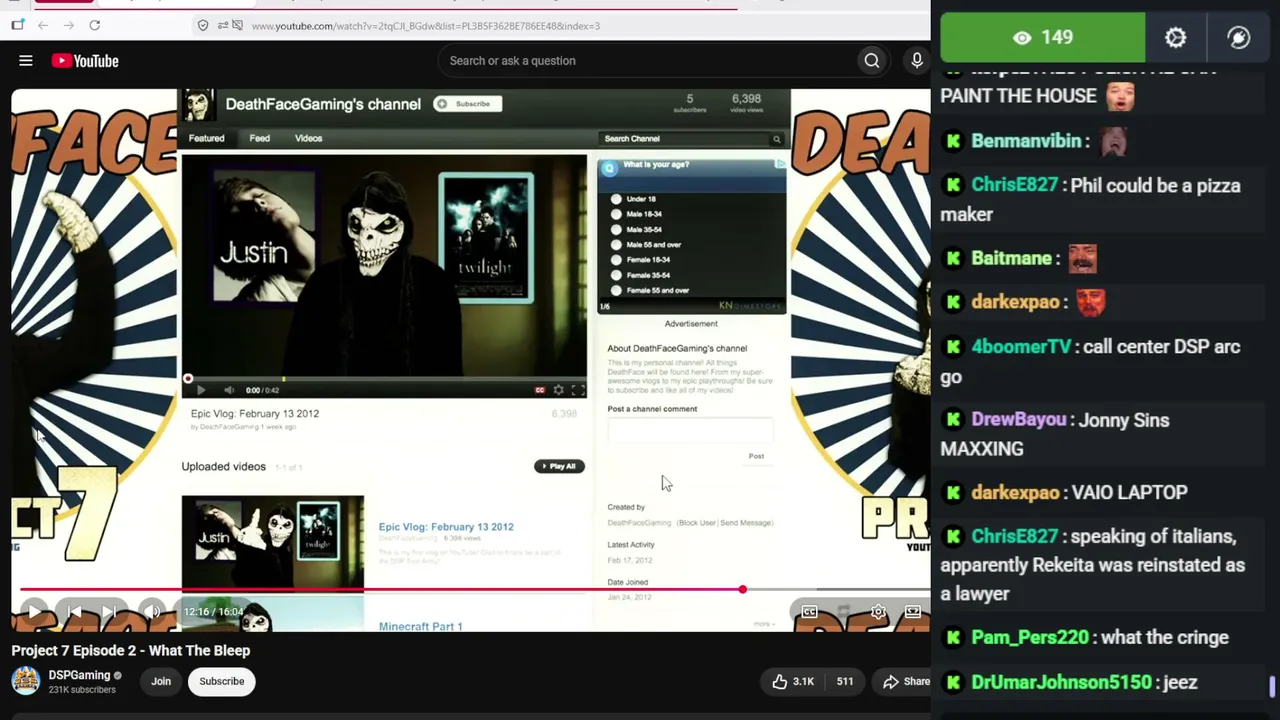Go to YouTube home via the logo
1280x720 pixels.
click(x=85, y=61)
